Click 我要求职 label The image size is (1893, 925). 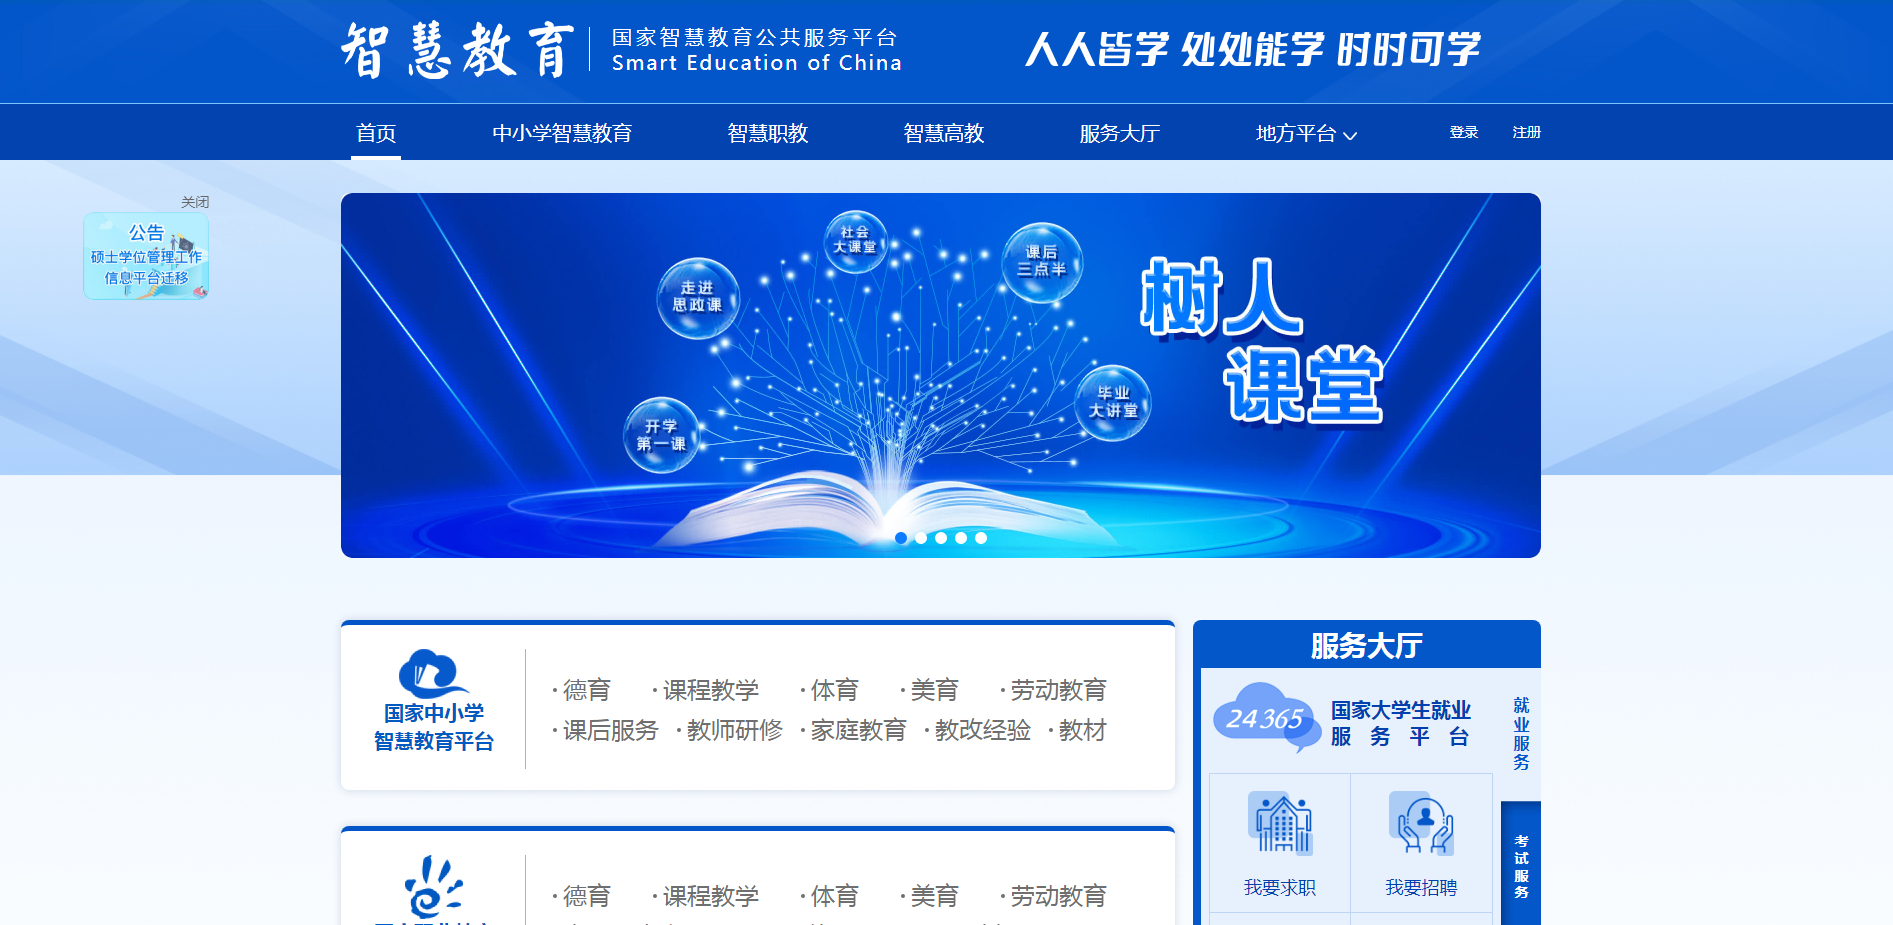click(x=1280, y=888)
